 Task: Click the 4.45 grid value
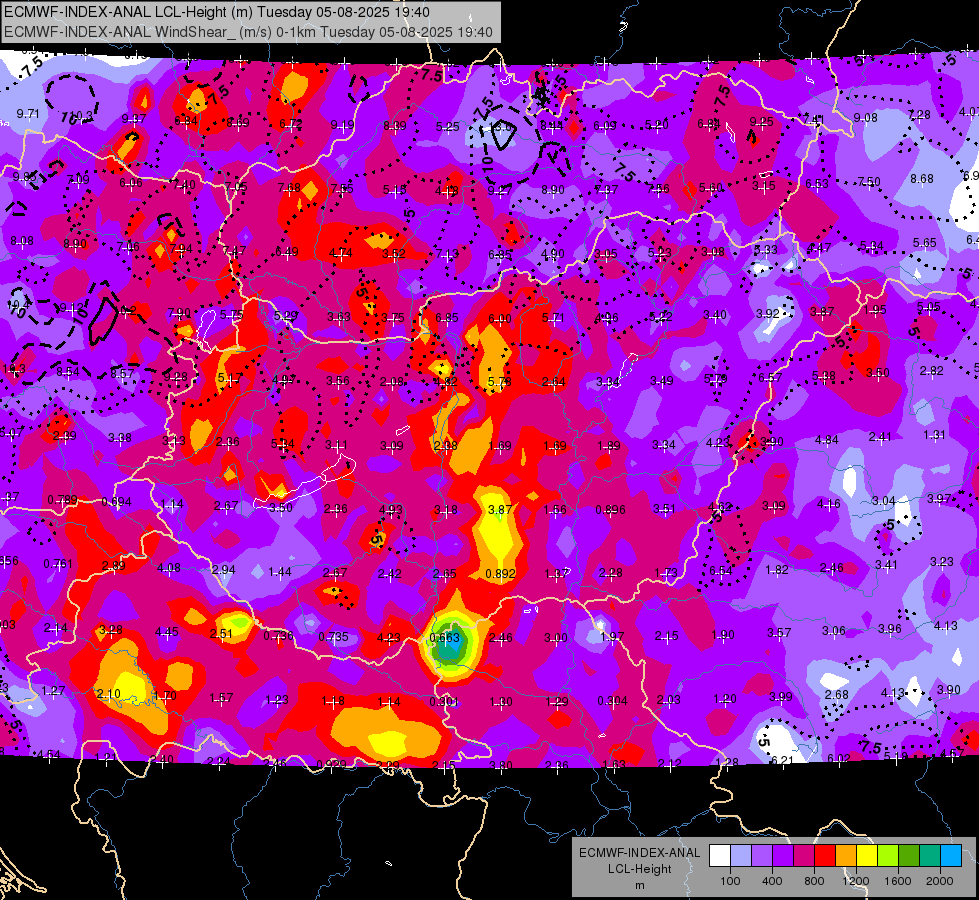(167, 631)
